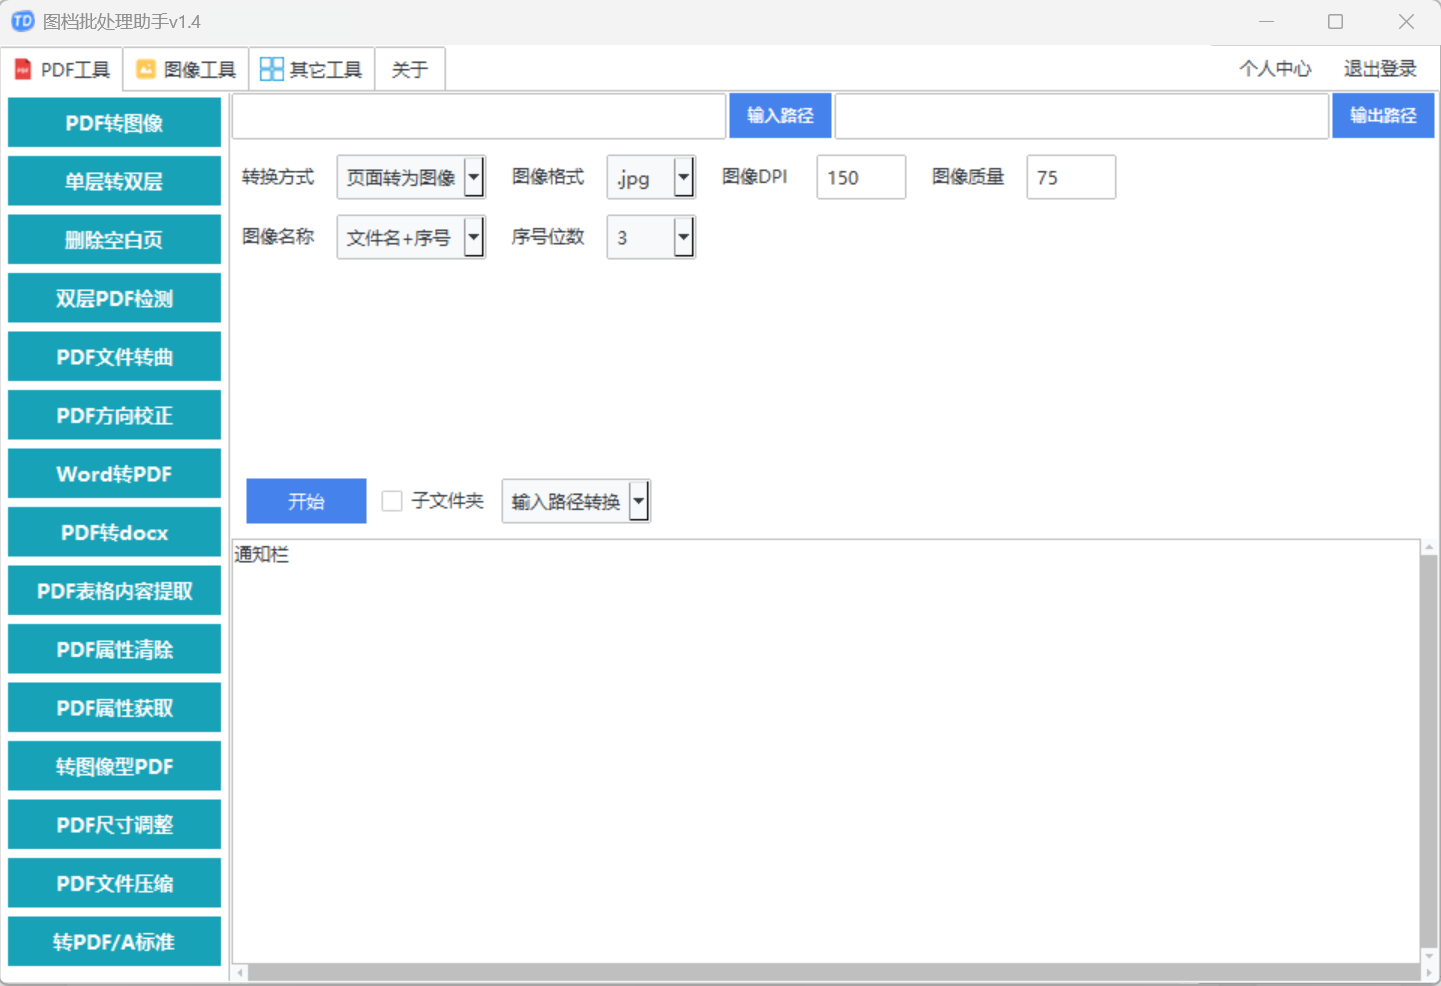This screenshot has width=1441, height=986.
Task: Open the 转换方式 dropdown
Action: (x=411, y=177)
